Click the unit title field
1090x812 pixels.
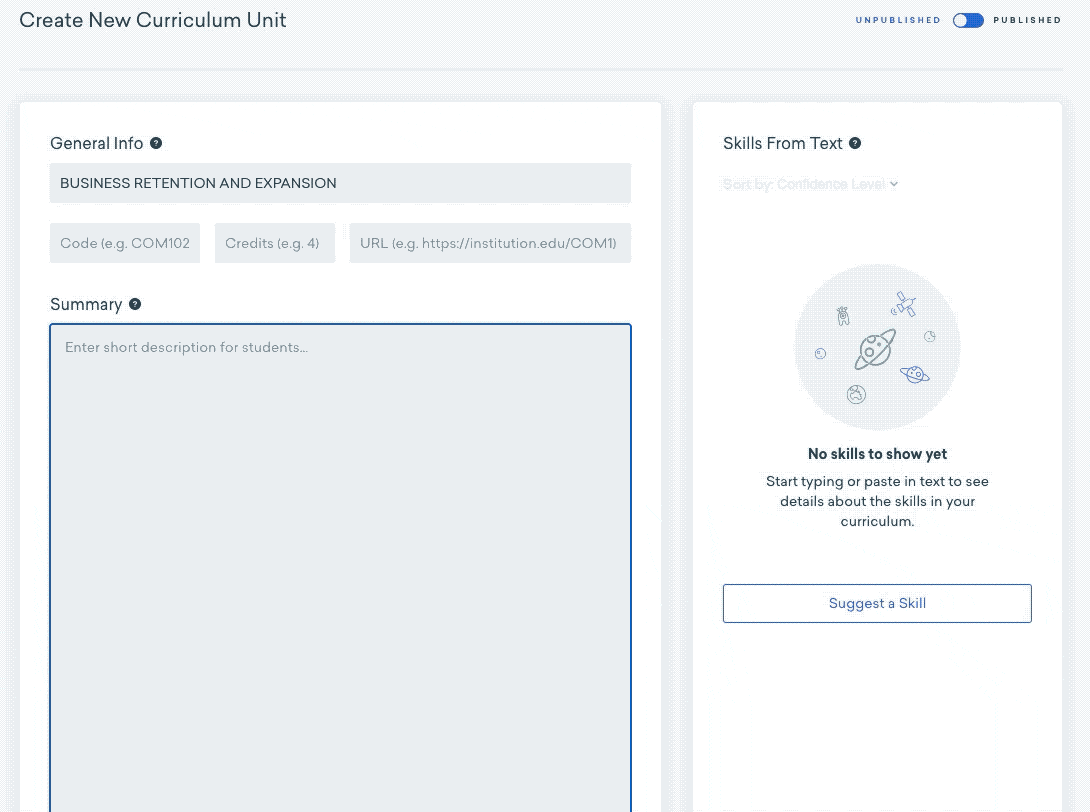click(x=340, y=183)
